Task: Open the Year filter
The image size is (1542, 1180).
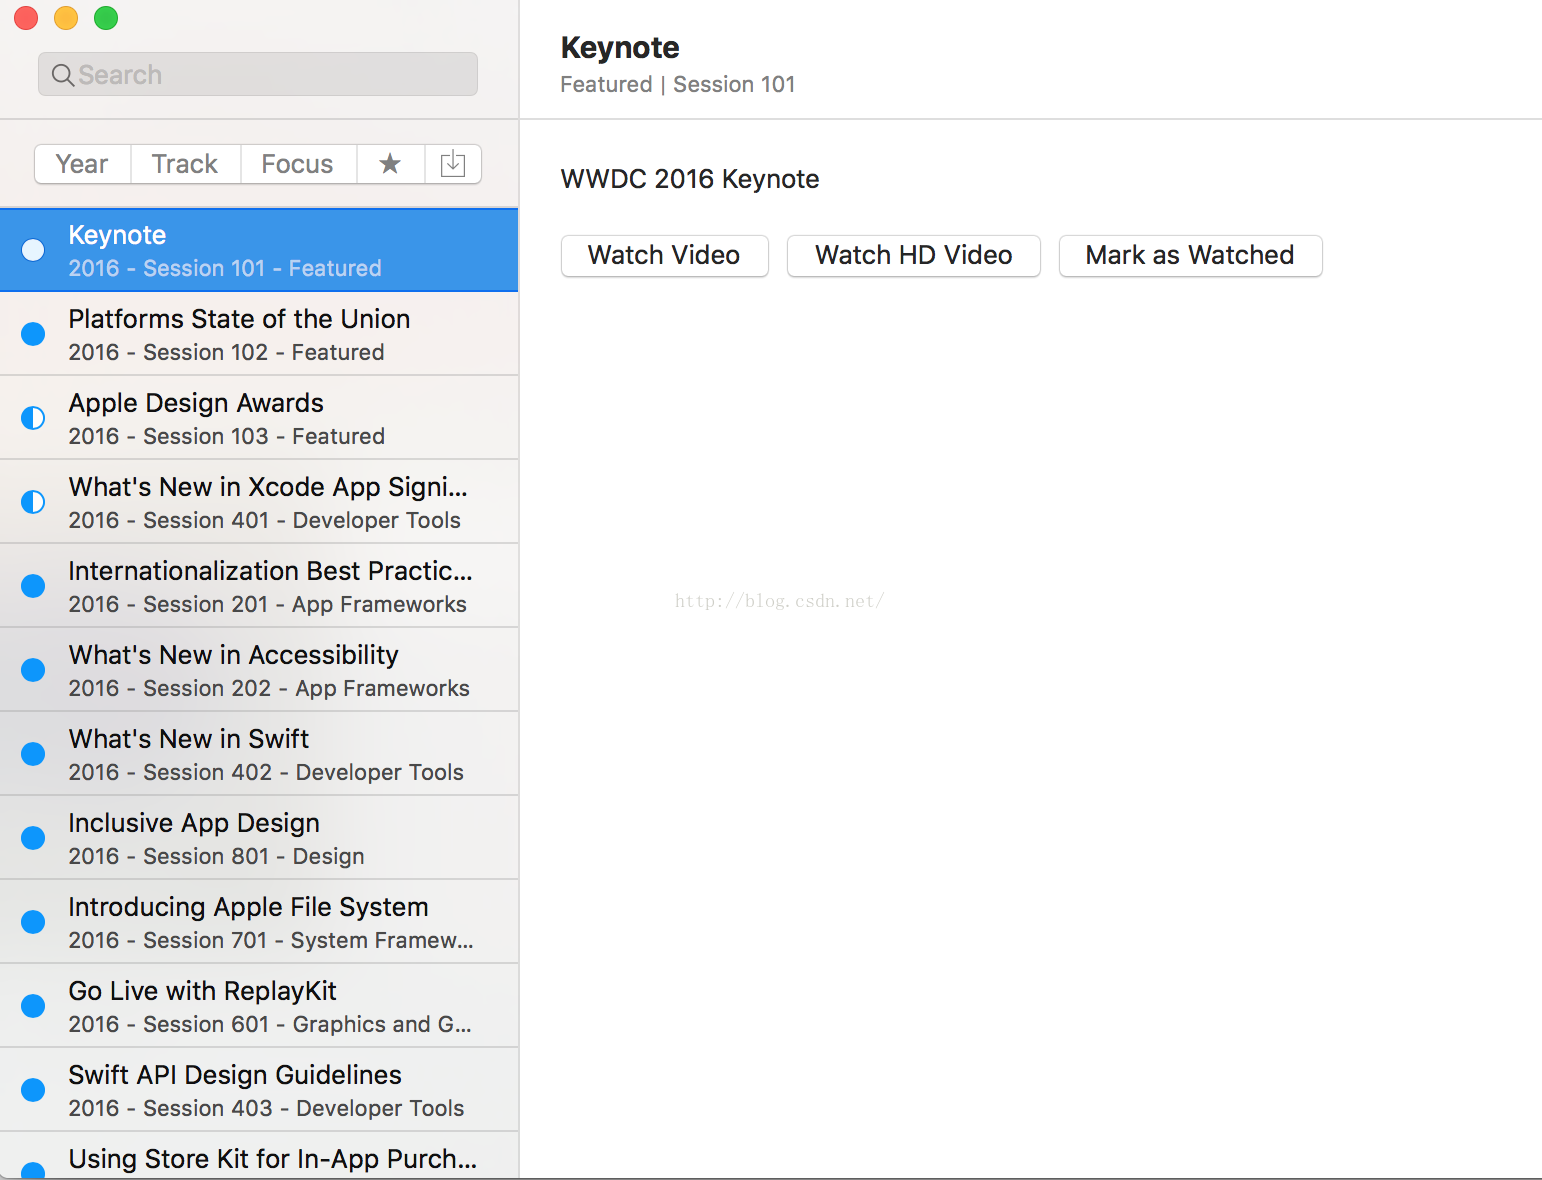Action: point(82,164)
